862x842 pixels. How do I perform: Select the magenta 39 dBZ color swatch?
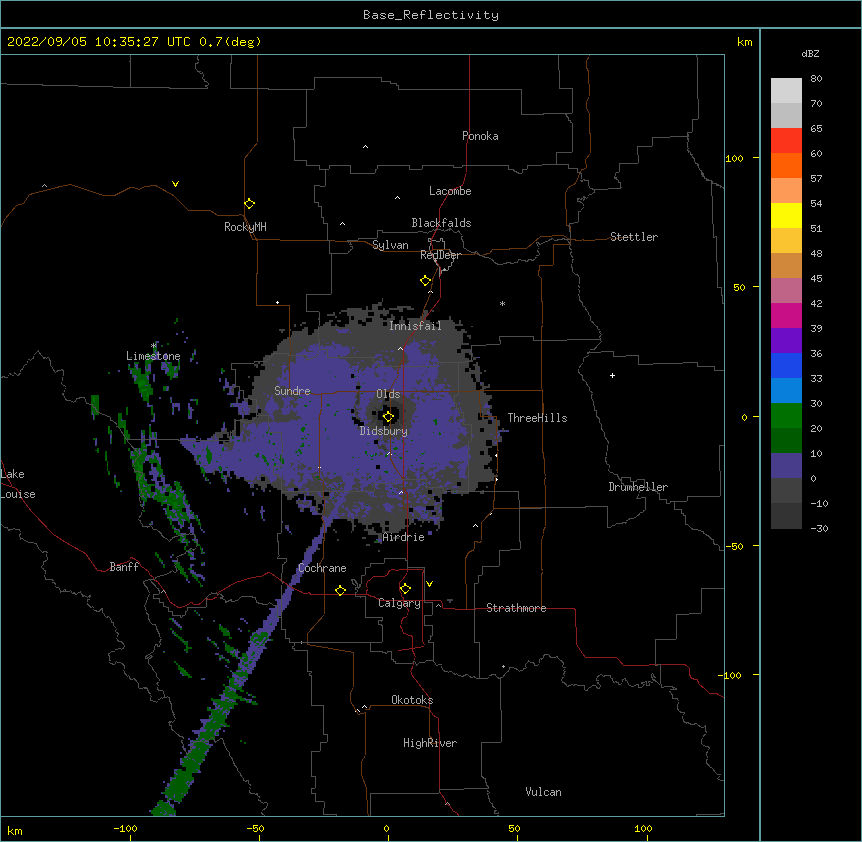point(786,315)
